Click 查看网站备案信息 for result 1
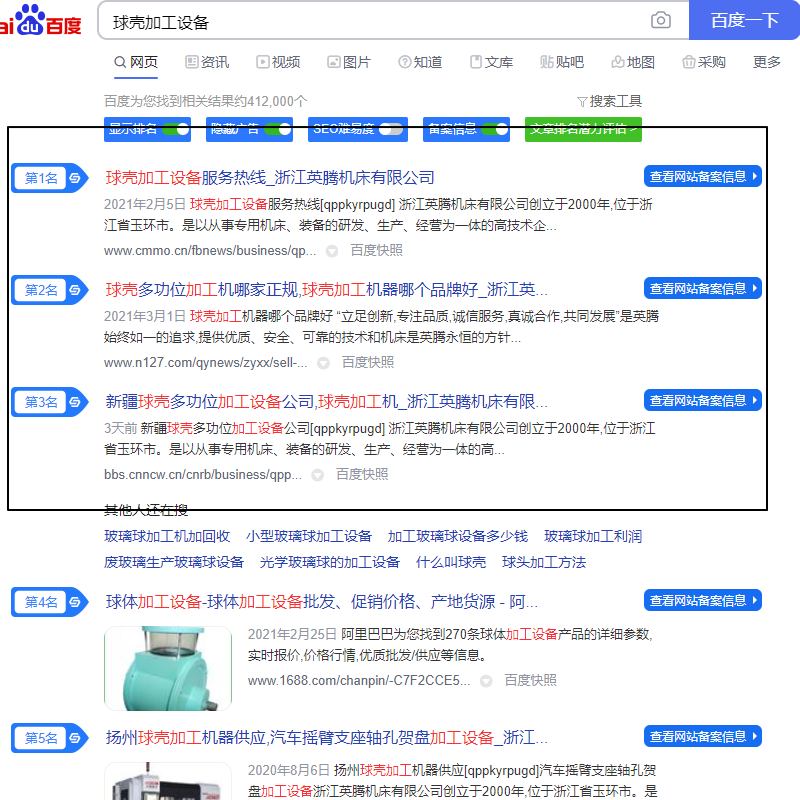This screenshot has height=800, width=800. [x=703, y=177]
